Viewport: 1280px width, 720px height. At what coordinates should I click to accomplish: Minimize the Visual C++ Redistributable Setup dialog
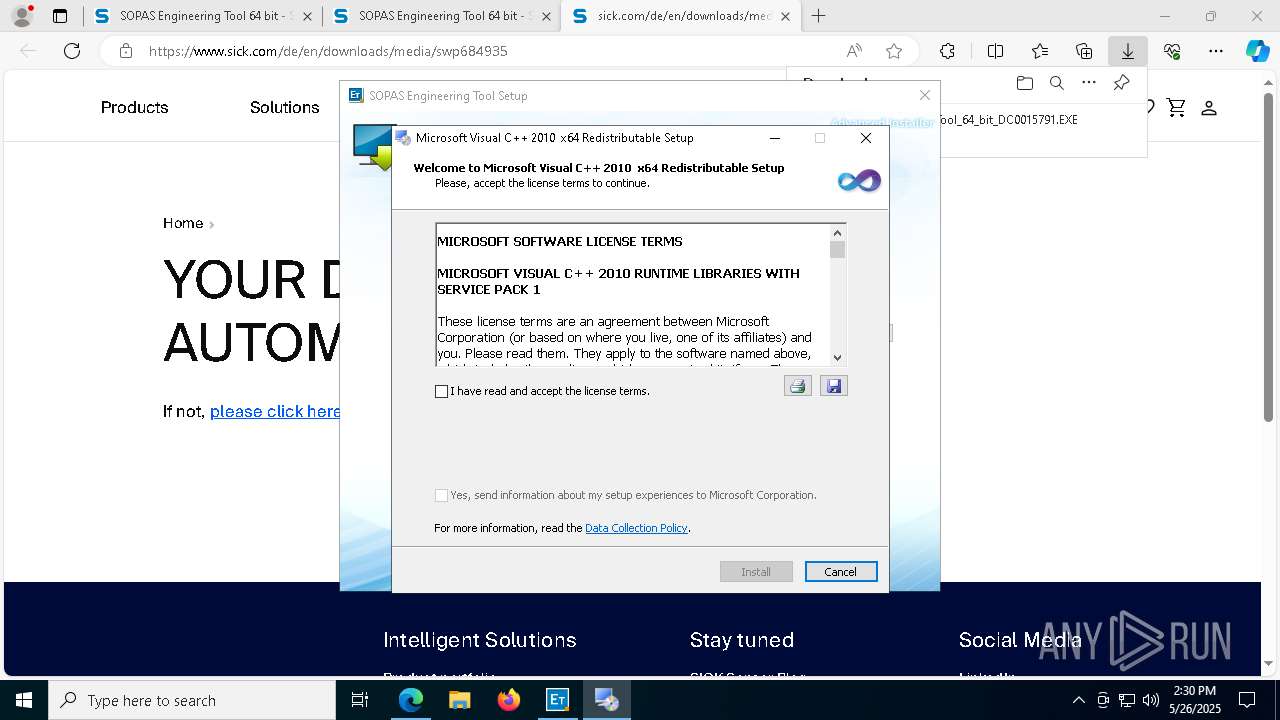[x=775, y=138]
